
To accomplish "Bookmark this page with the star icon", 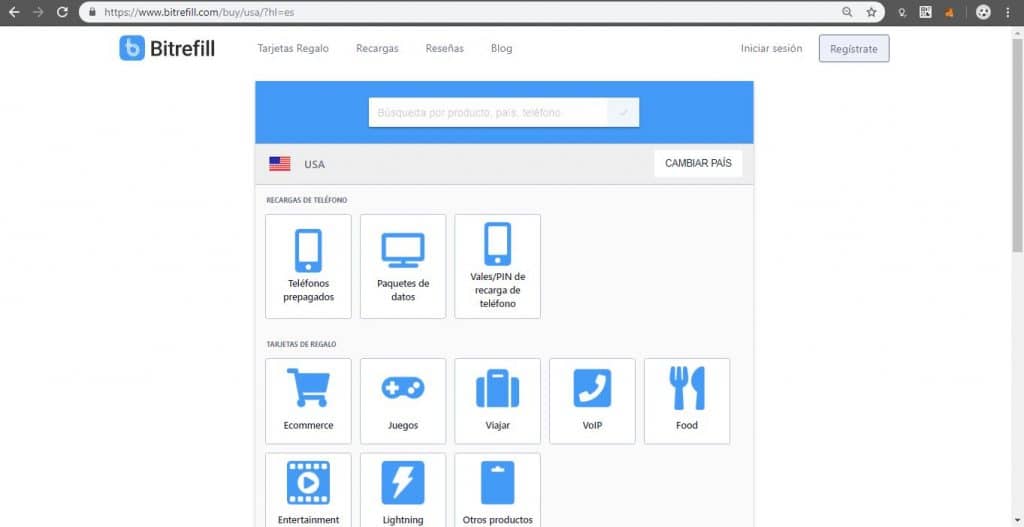I will (871, 12).
